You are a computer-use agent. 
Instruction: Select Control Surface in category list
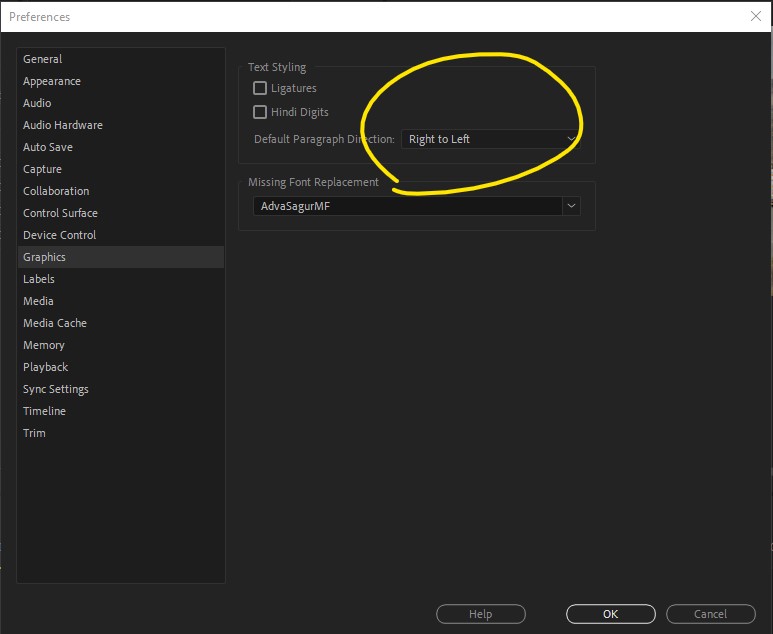60,213
